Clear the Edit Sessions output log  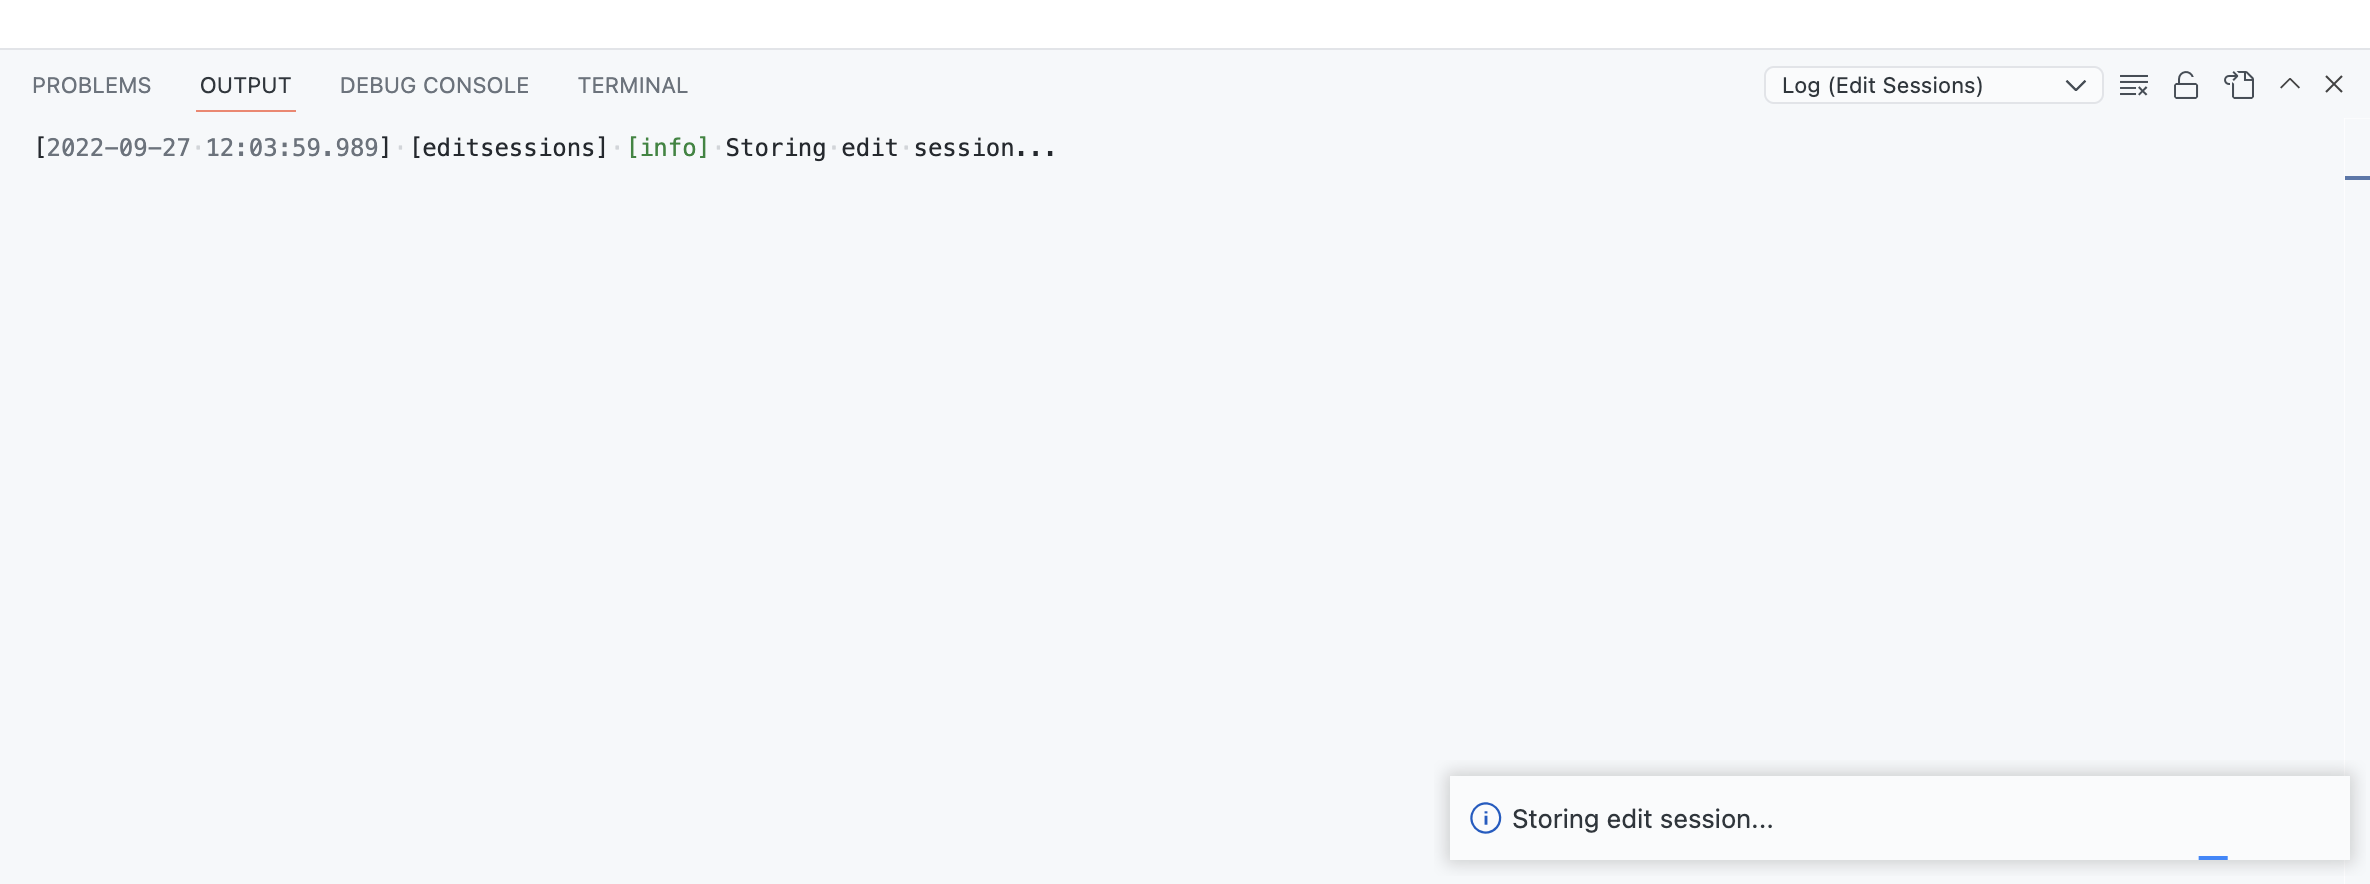[x=2133, y=85]
